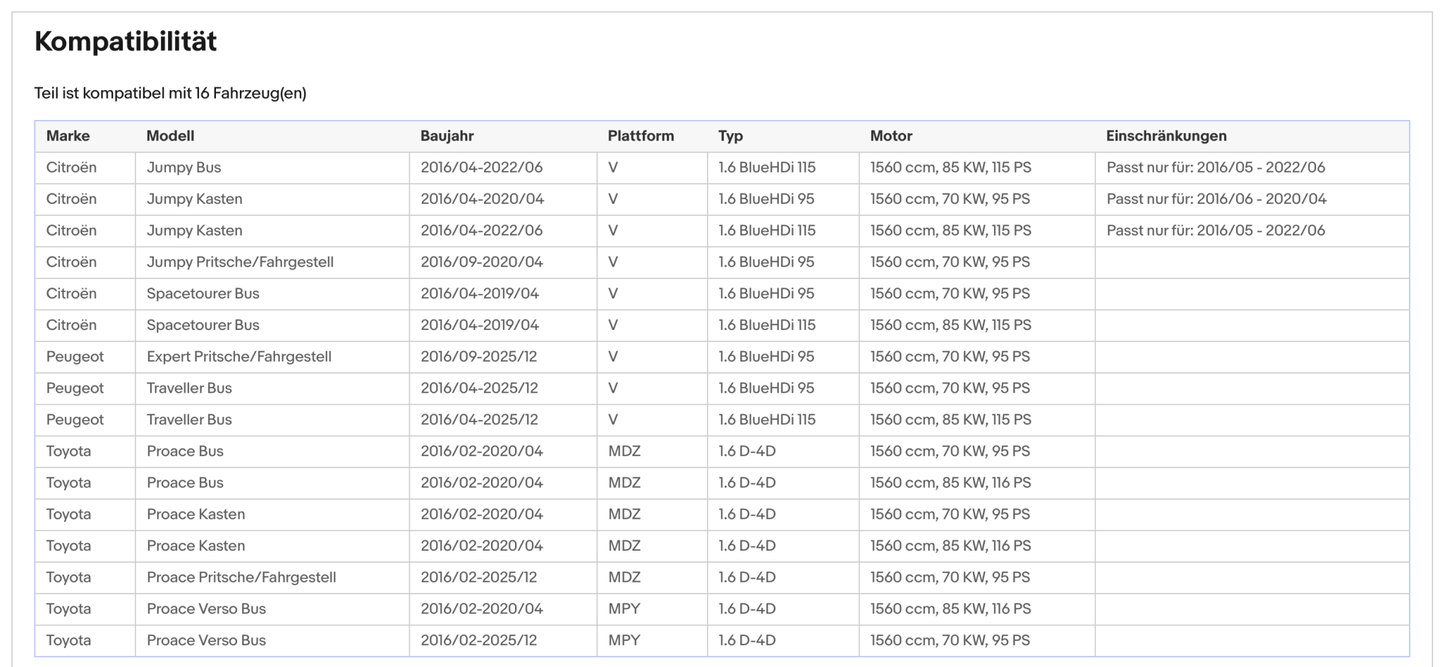Click the 2016/04-2020/04 Baujahr cell
This screenshot has width=1445, height=667.
coord(481,199)
